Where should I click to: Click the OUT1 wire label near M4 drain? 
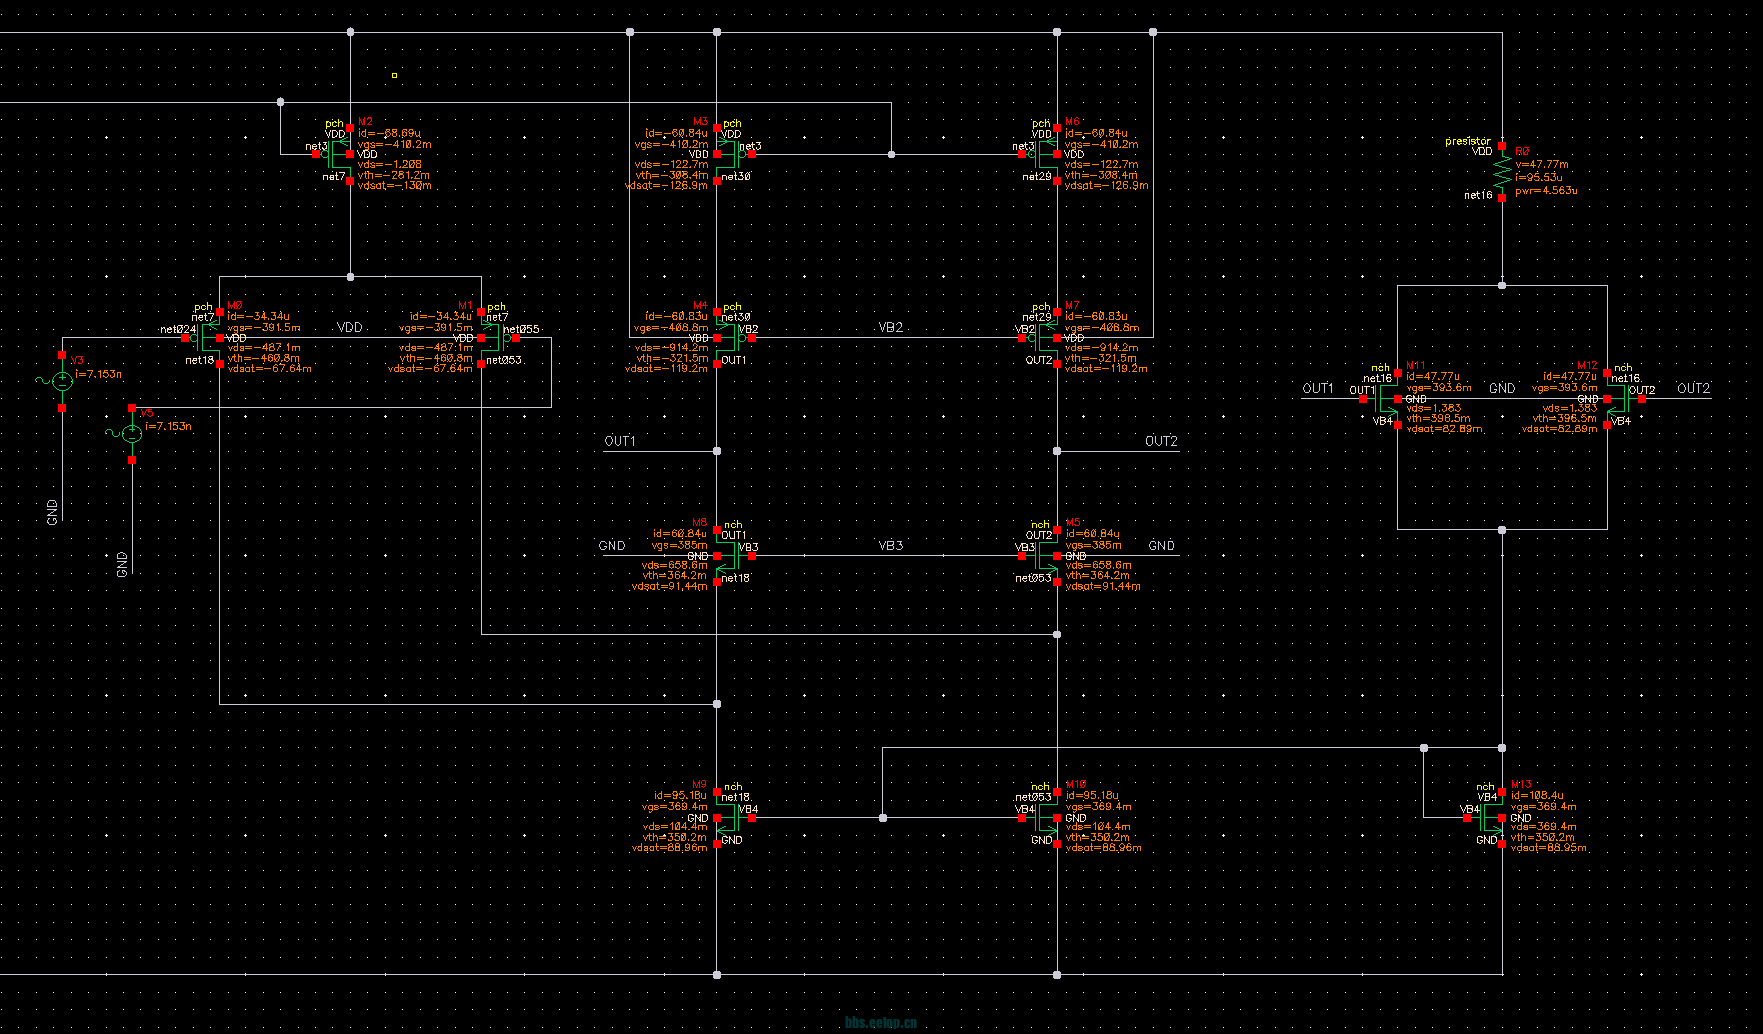620,441
